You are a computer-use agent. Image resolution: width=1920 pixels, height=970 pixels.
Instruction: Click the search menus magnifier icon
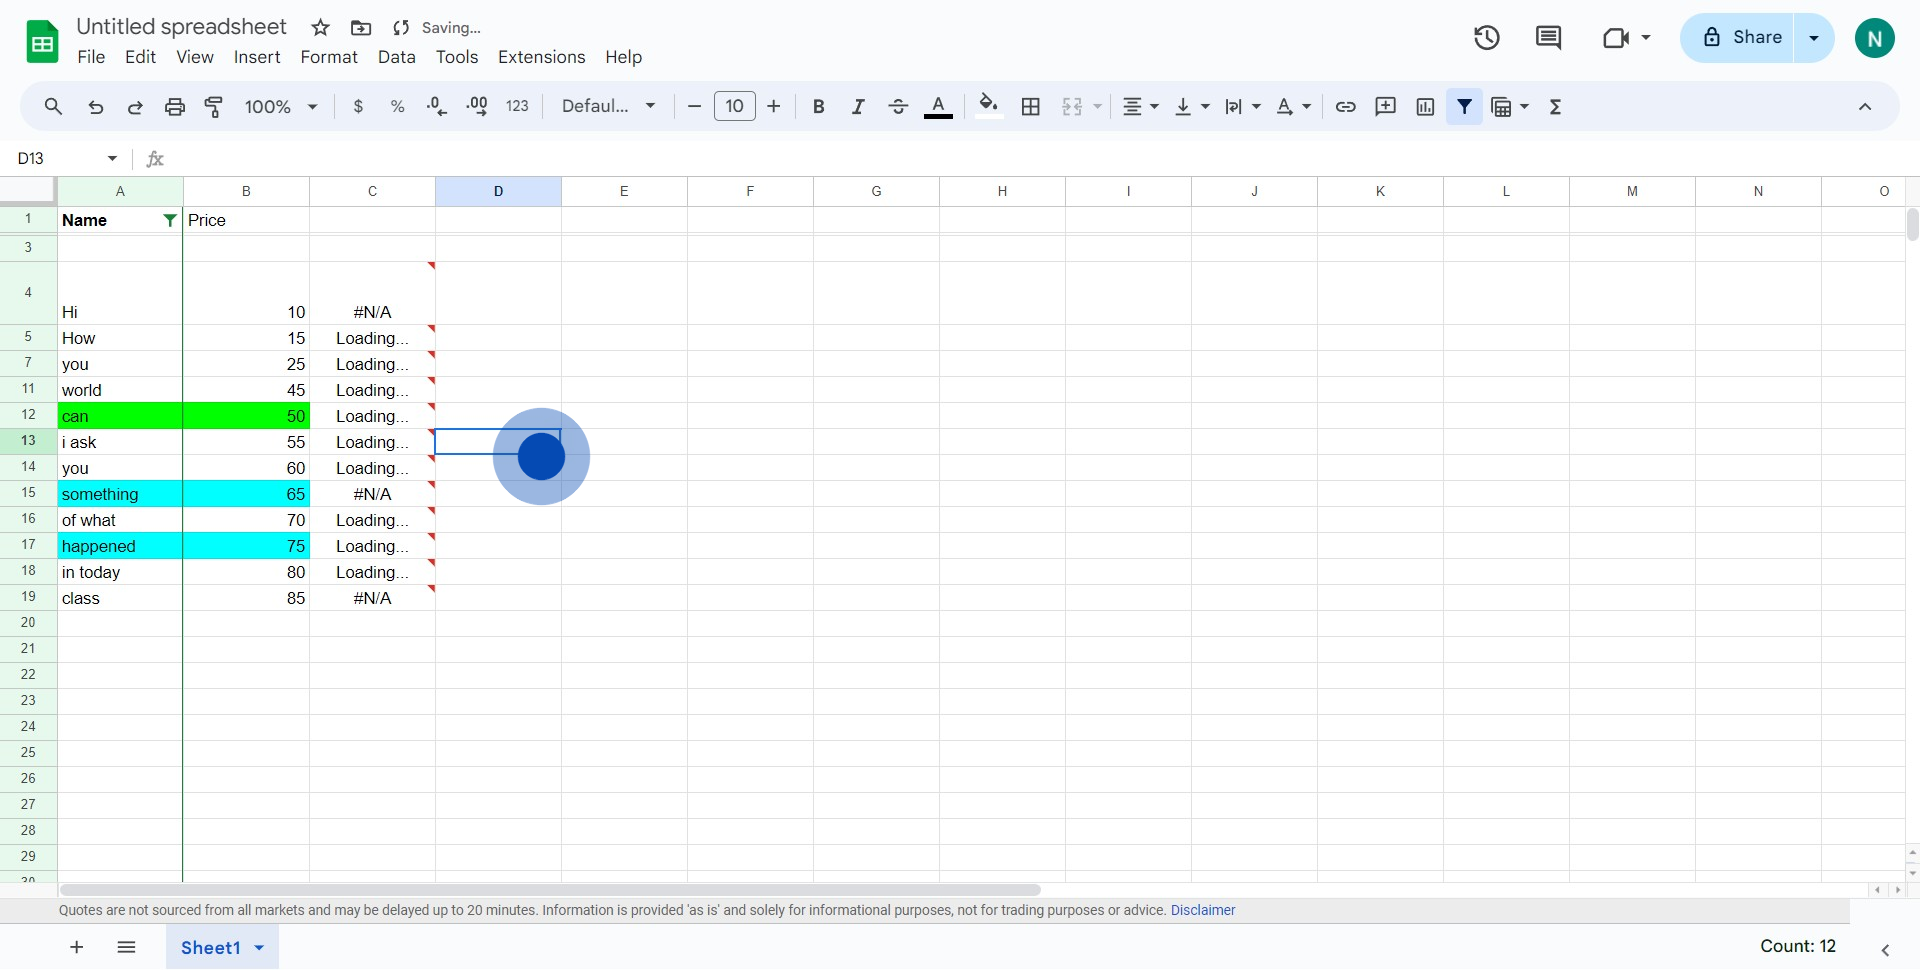coord(53,106)
